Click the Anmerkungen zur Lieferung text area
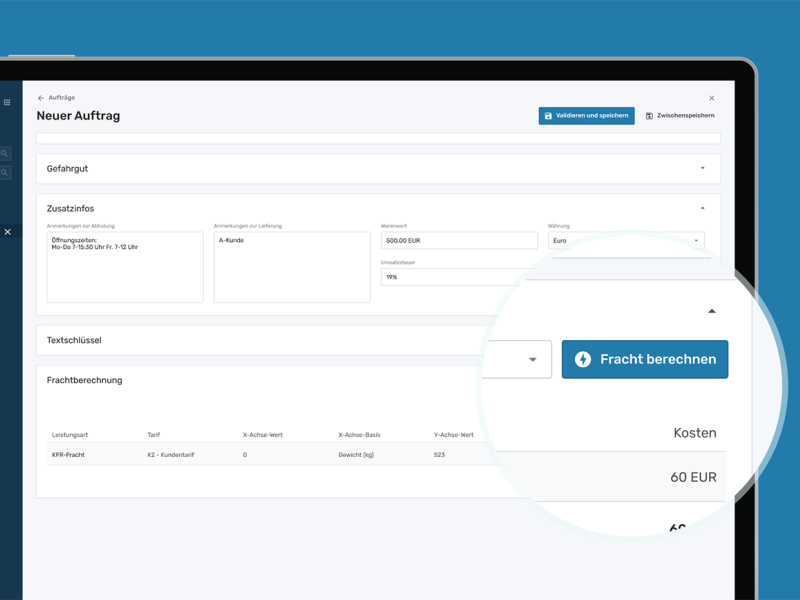 click(x=292, y=268)
